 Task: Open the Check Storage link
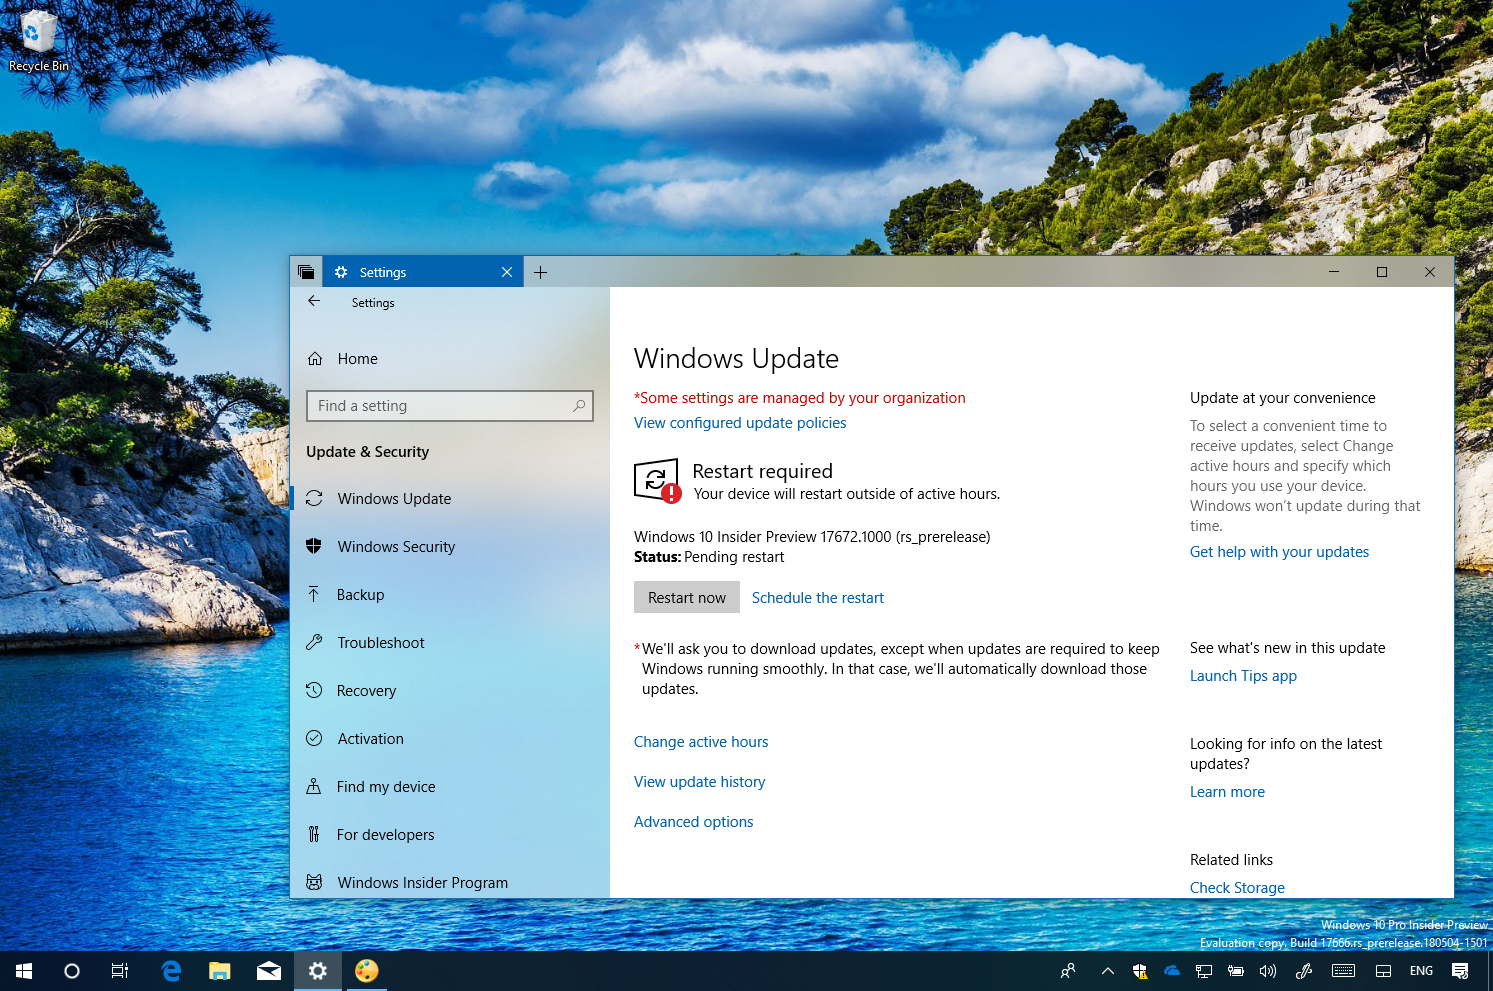tap(1237, 887)
